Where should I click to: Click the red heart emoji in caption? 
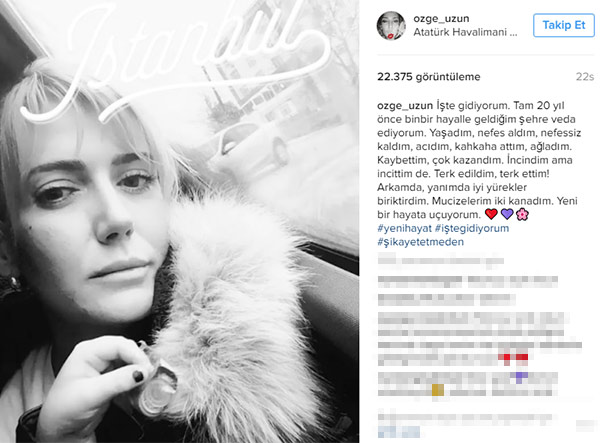pos(491,214)
